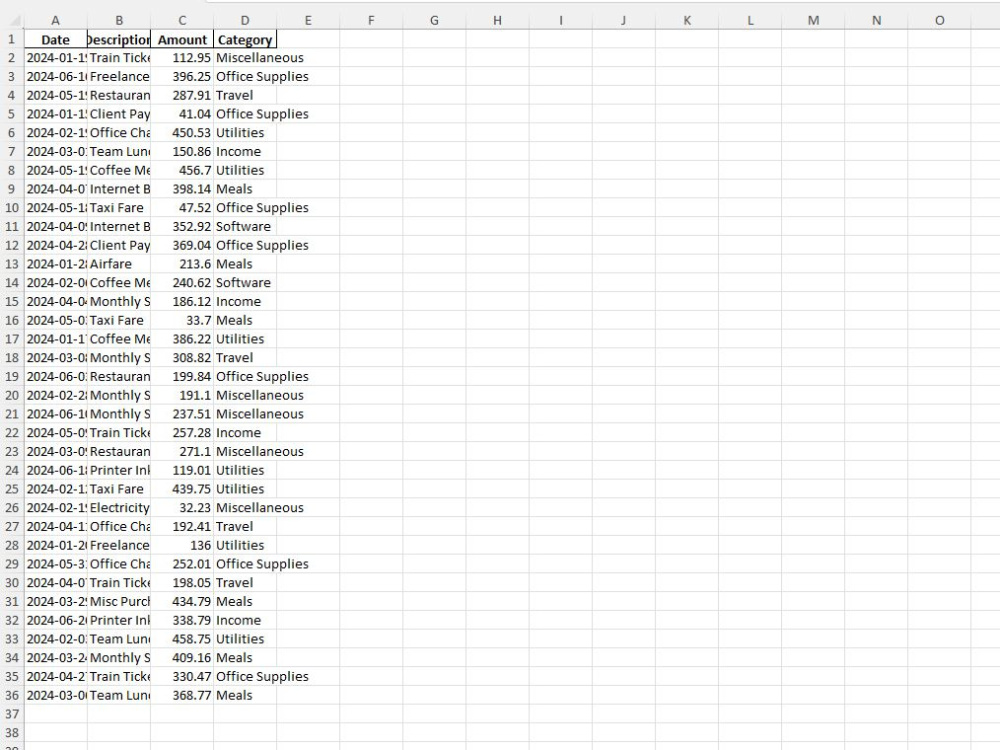Click the Category header cell

[x=245, y=40]
